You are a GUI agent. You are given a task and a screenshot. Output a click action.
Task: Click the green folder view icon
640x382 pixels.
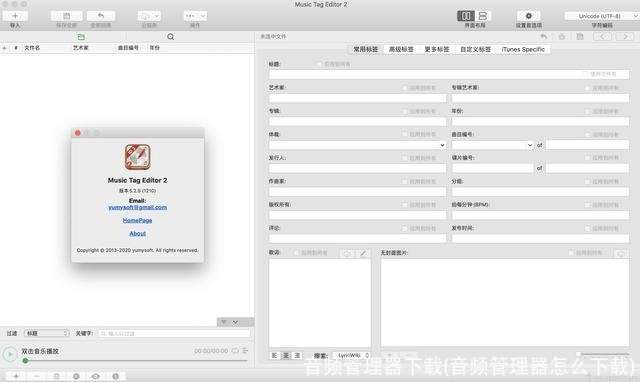click(81, 37)
